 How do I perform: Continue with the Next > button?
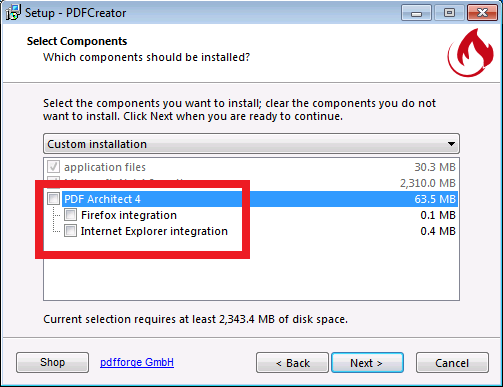367,362
